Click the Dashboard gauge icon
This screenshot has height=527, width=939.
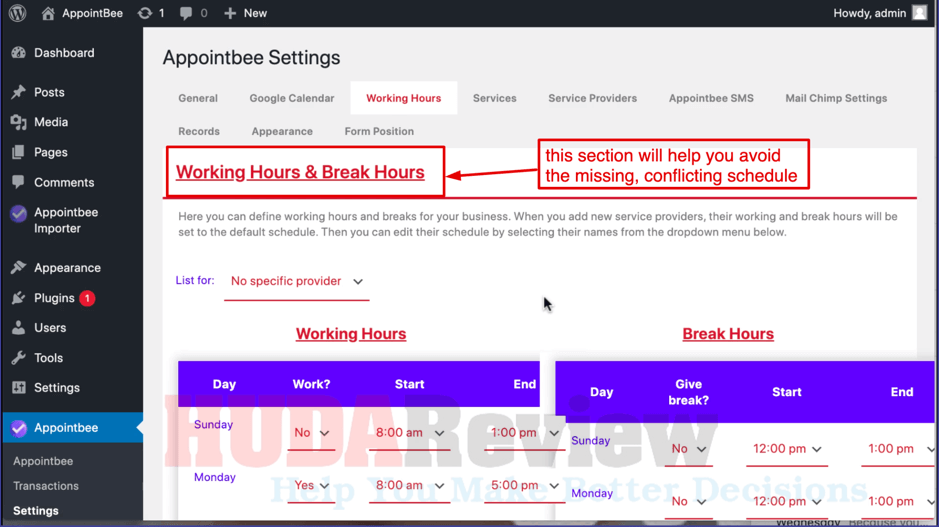click(x=19, y=53)
